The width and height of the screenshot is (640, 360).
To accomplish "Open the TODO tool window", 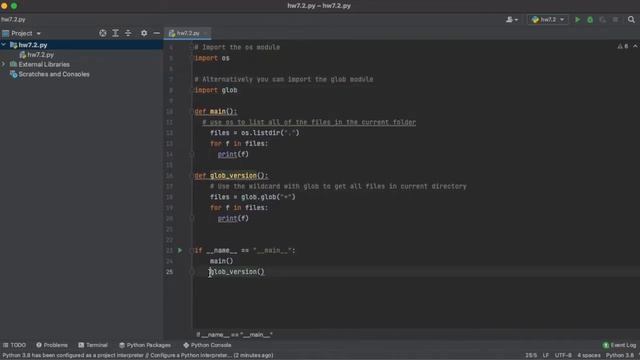I will click(x=14, y=345).
